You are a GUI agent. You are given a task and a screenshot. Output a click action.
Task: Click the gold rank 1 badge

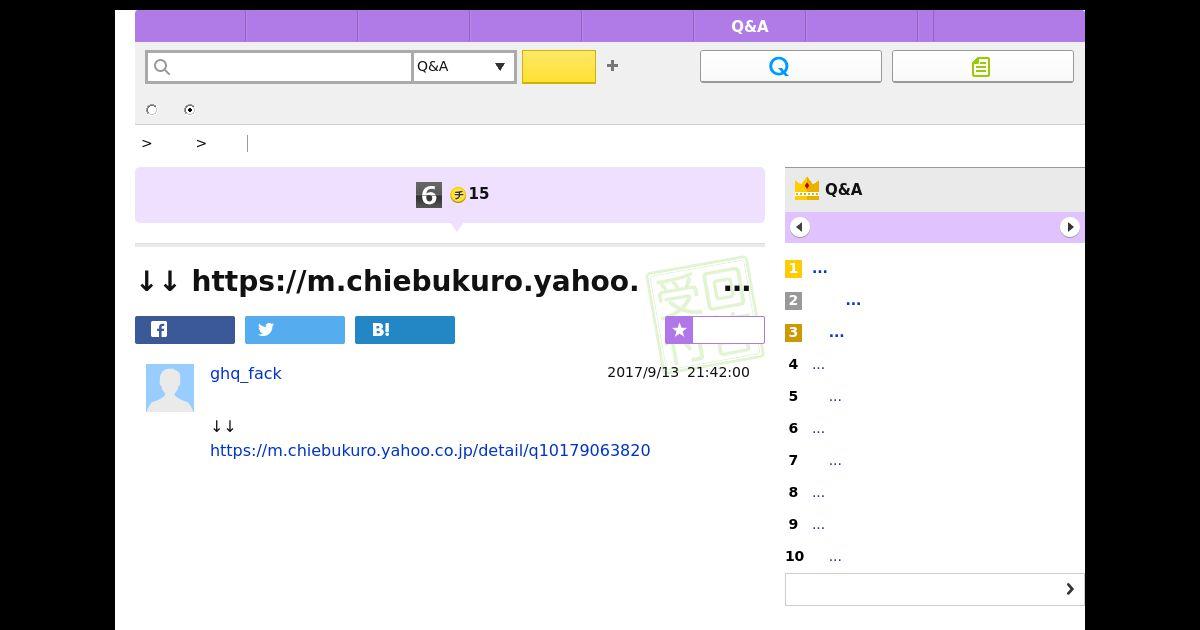[793, 269]
